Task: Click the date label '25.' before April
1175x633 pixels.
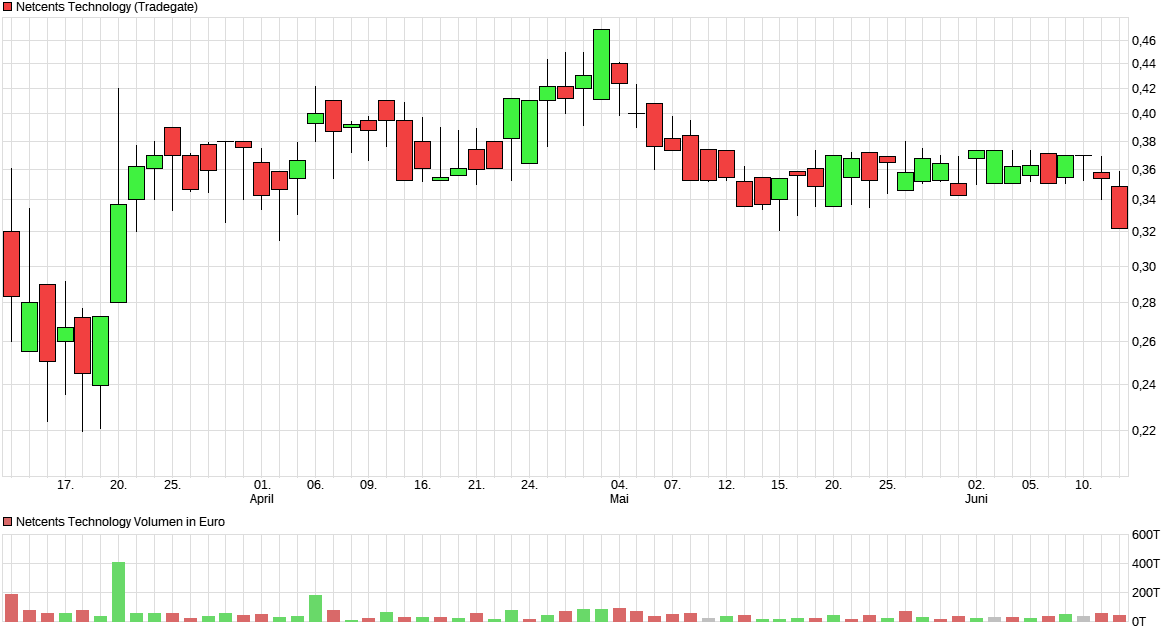Action: pos(172,485)
